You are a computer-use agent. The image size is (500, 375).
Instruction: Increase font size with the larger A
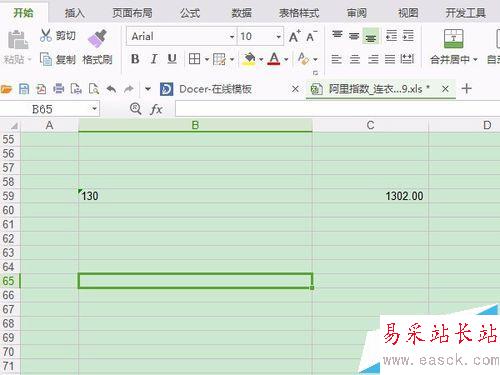click(x=294, y=36)
